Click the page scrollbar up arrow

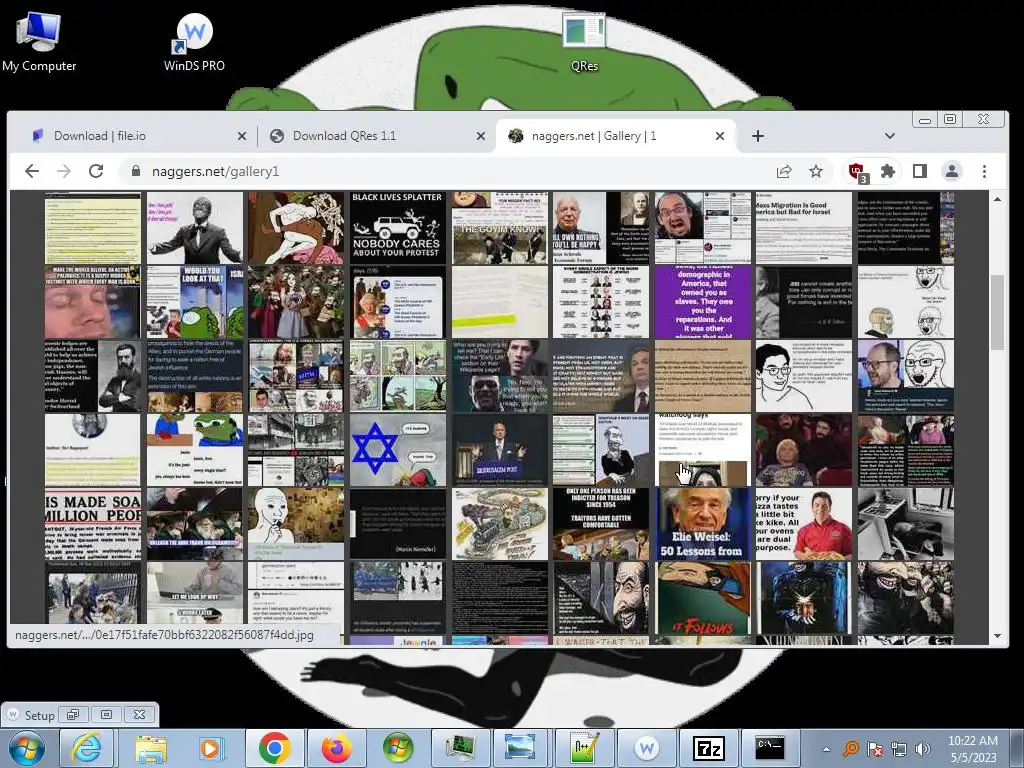click(x=997, y=199)
